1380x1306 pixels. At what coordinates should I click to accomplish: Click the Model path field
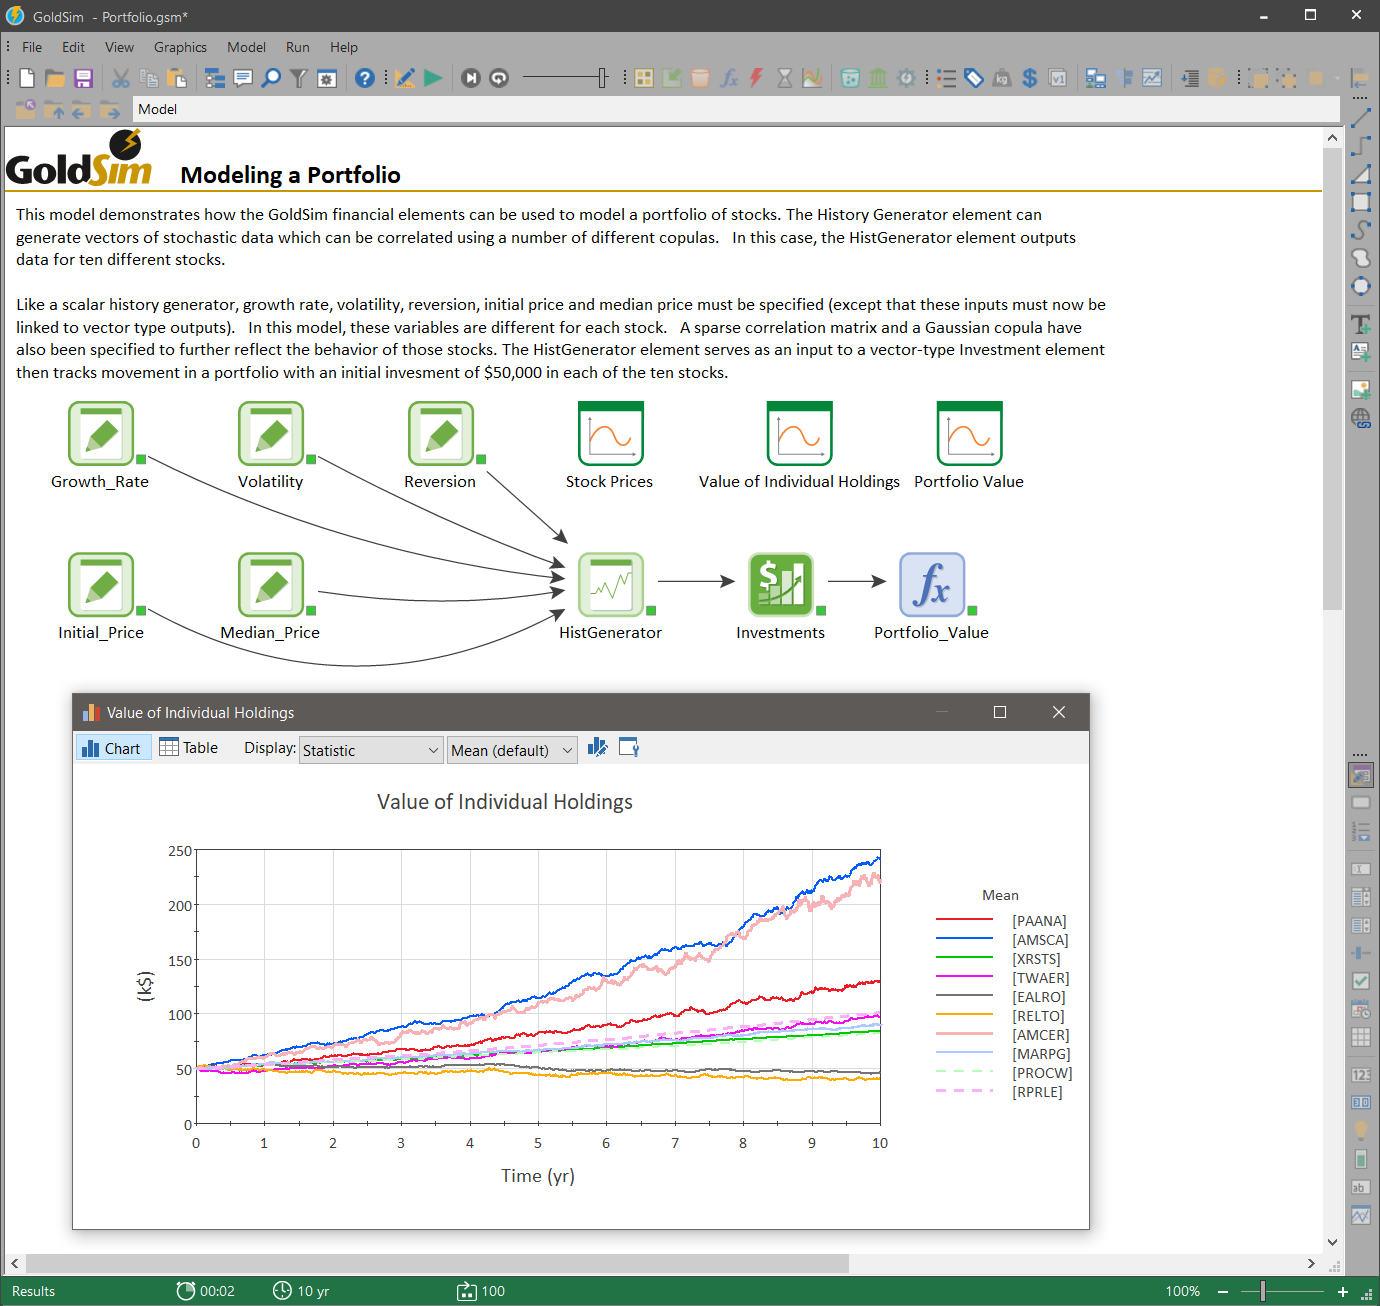736,109
